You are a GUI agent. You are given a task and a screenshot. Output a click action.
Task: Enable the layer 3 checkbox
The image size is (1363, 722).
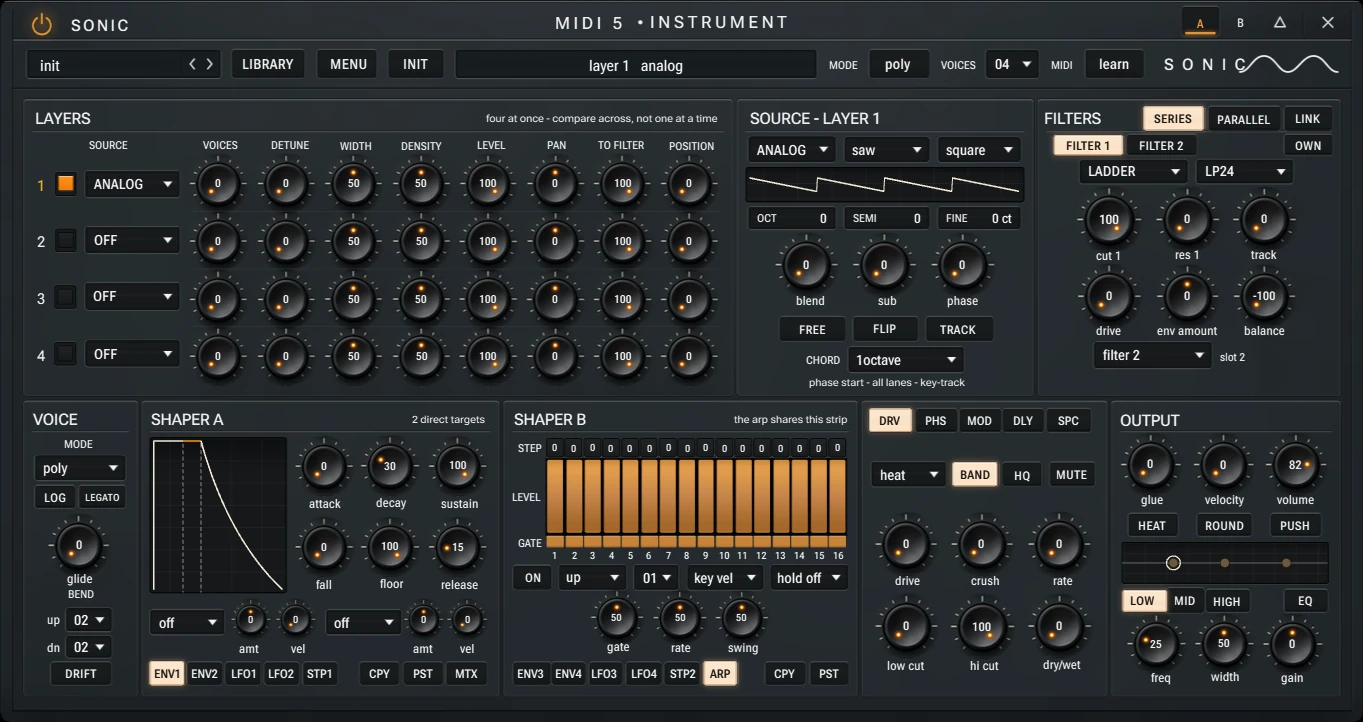pos(66,296)
